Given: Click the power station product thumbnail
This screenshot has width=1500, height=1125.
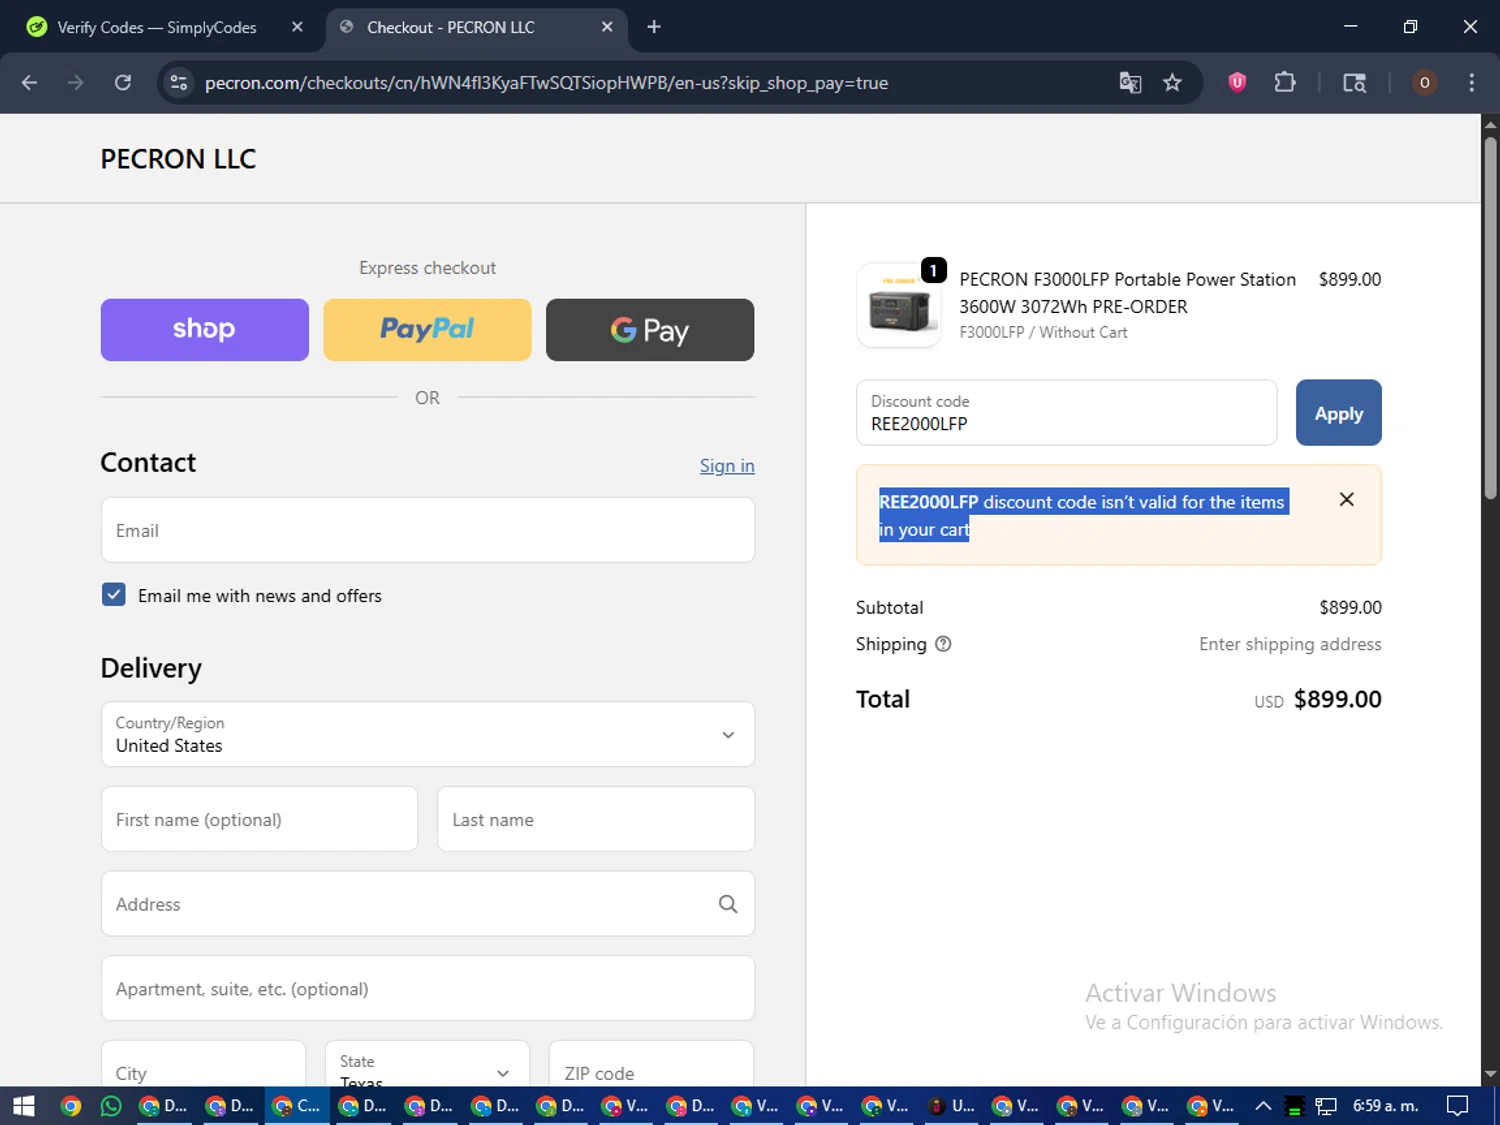Looking at the screenshot, I should (898, 306).
